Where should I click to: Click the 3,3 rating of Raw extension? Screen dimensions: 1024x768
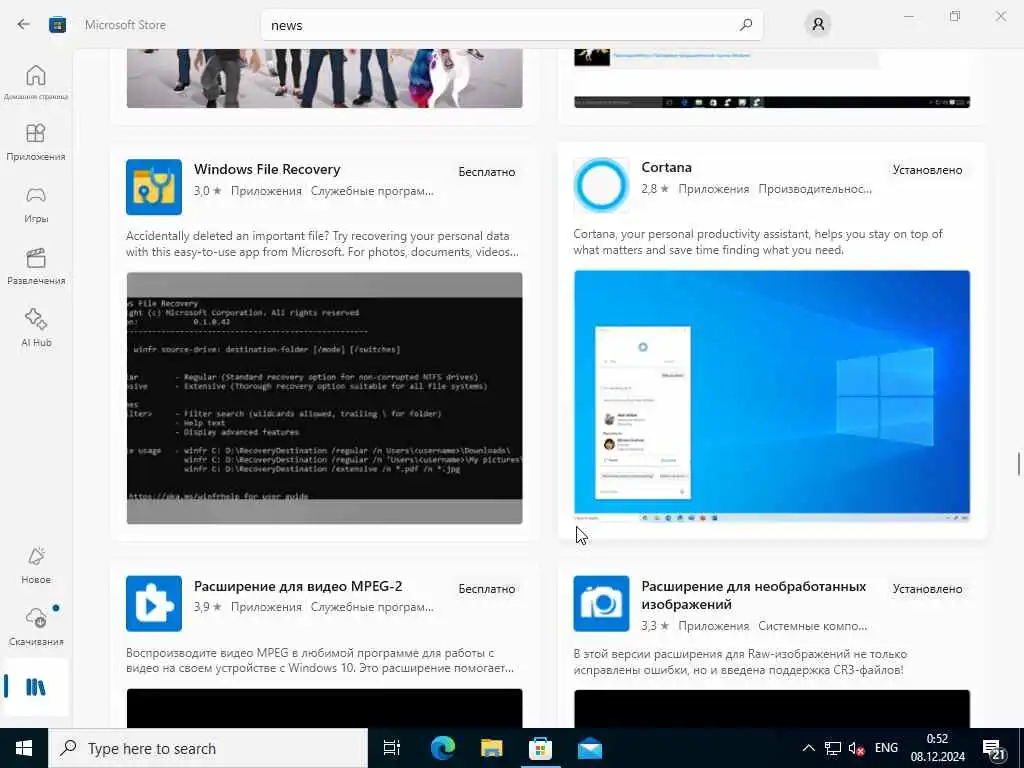pyautogui.click(x=654, y=626)
